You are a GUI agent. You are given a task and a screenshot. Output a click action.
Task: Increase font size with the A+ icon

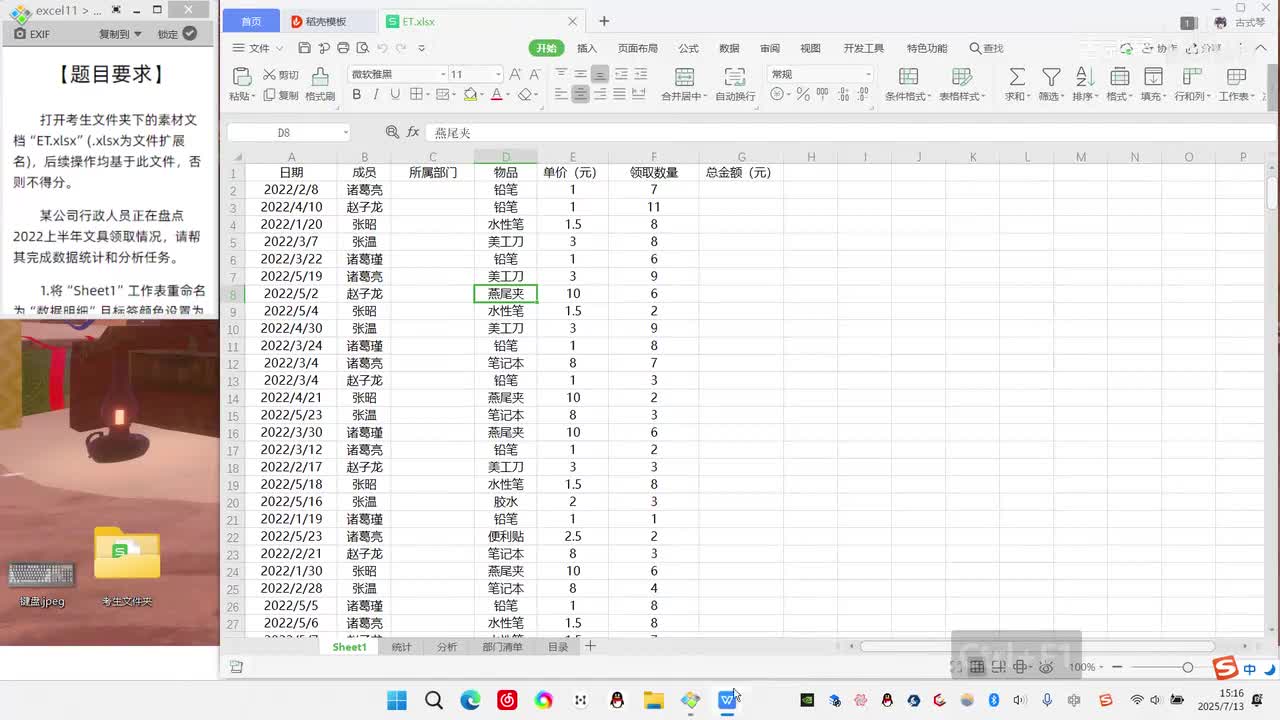[515, 74]
